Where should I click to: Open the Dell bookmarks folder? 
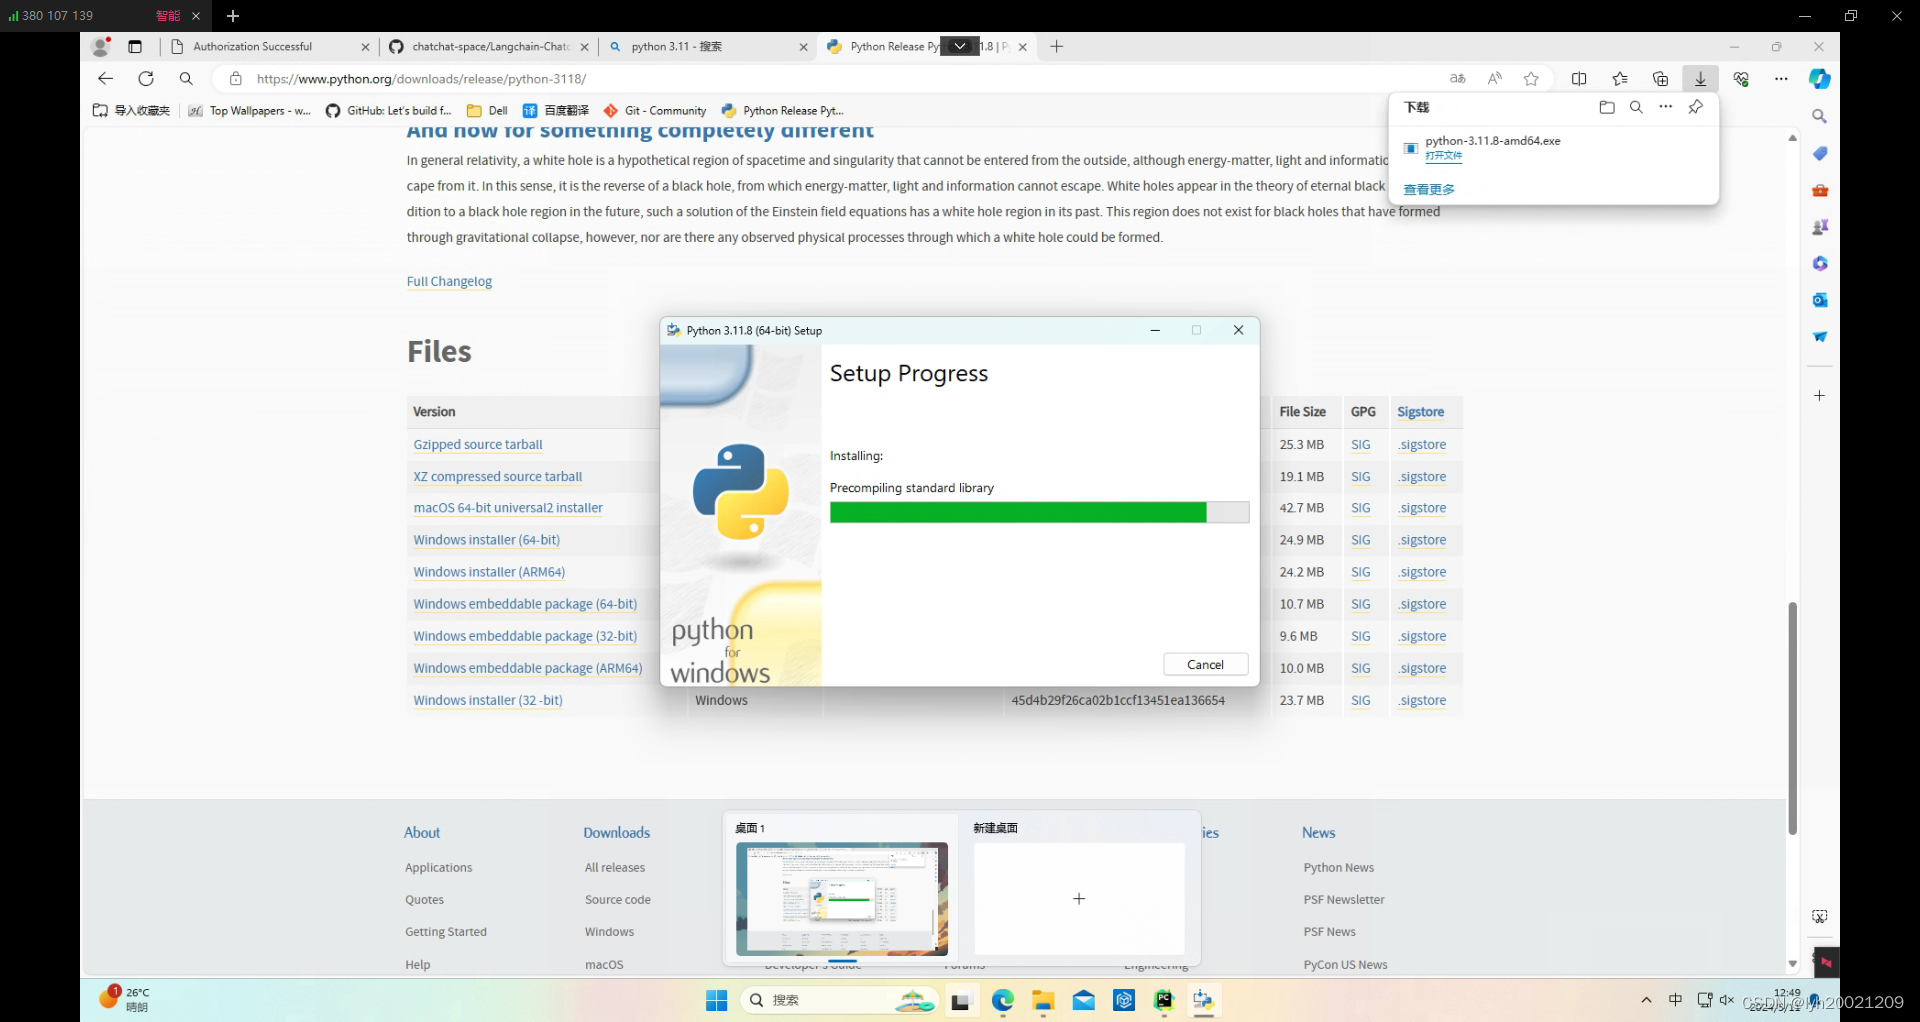point(487,111)
